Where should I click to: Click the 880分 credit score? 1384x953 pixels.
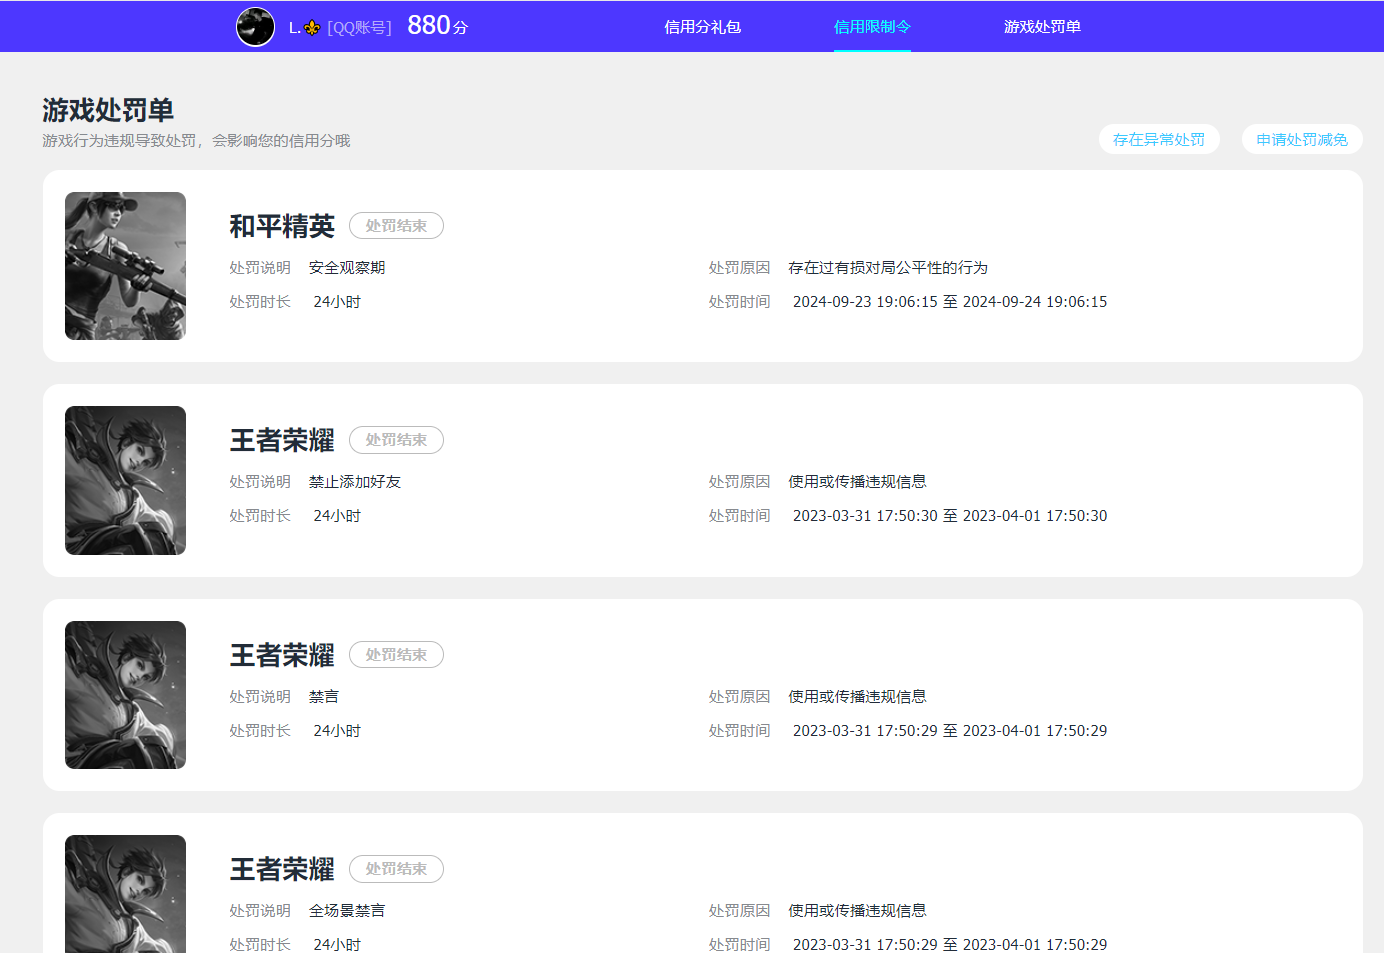pos(437,26)
